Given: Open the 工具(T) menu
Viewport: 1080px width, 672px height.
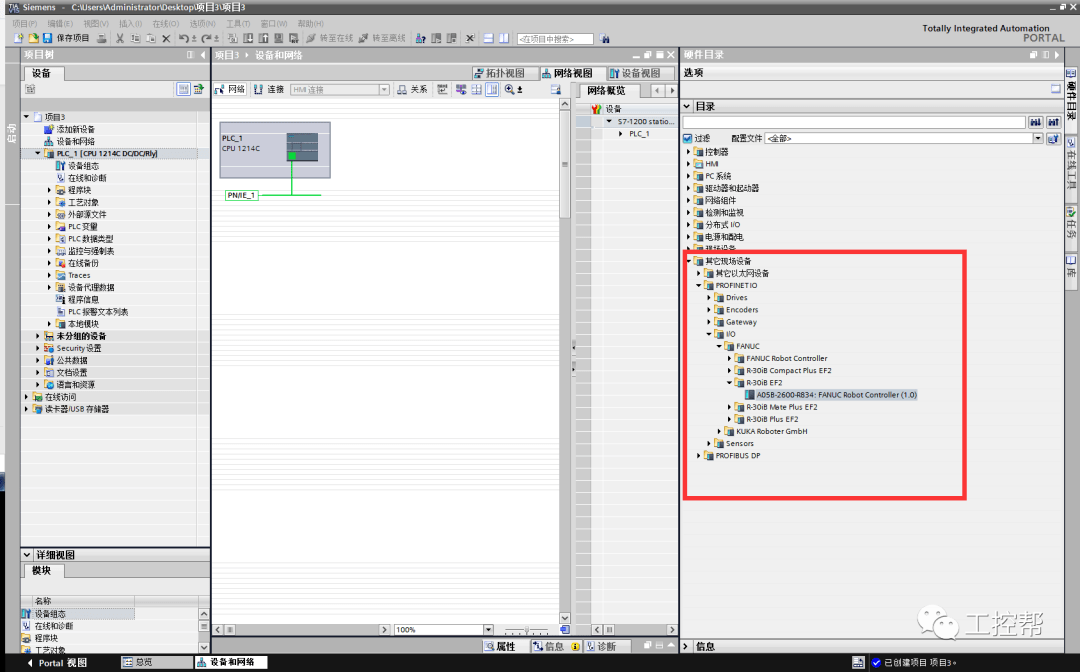Looking at the screenshot, I should point(238,23).
